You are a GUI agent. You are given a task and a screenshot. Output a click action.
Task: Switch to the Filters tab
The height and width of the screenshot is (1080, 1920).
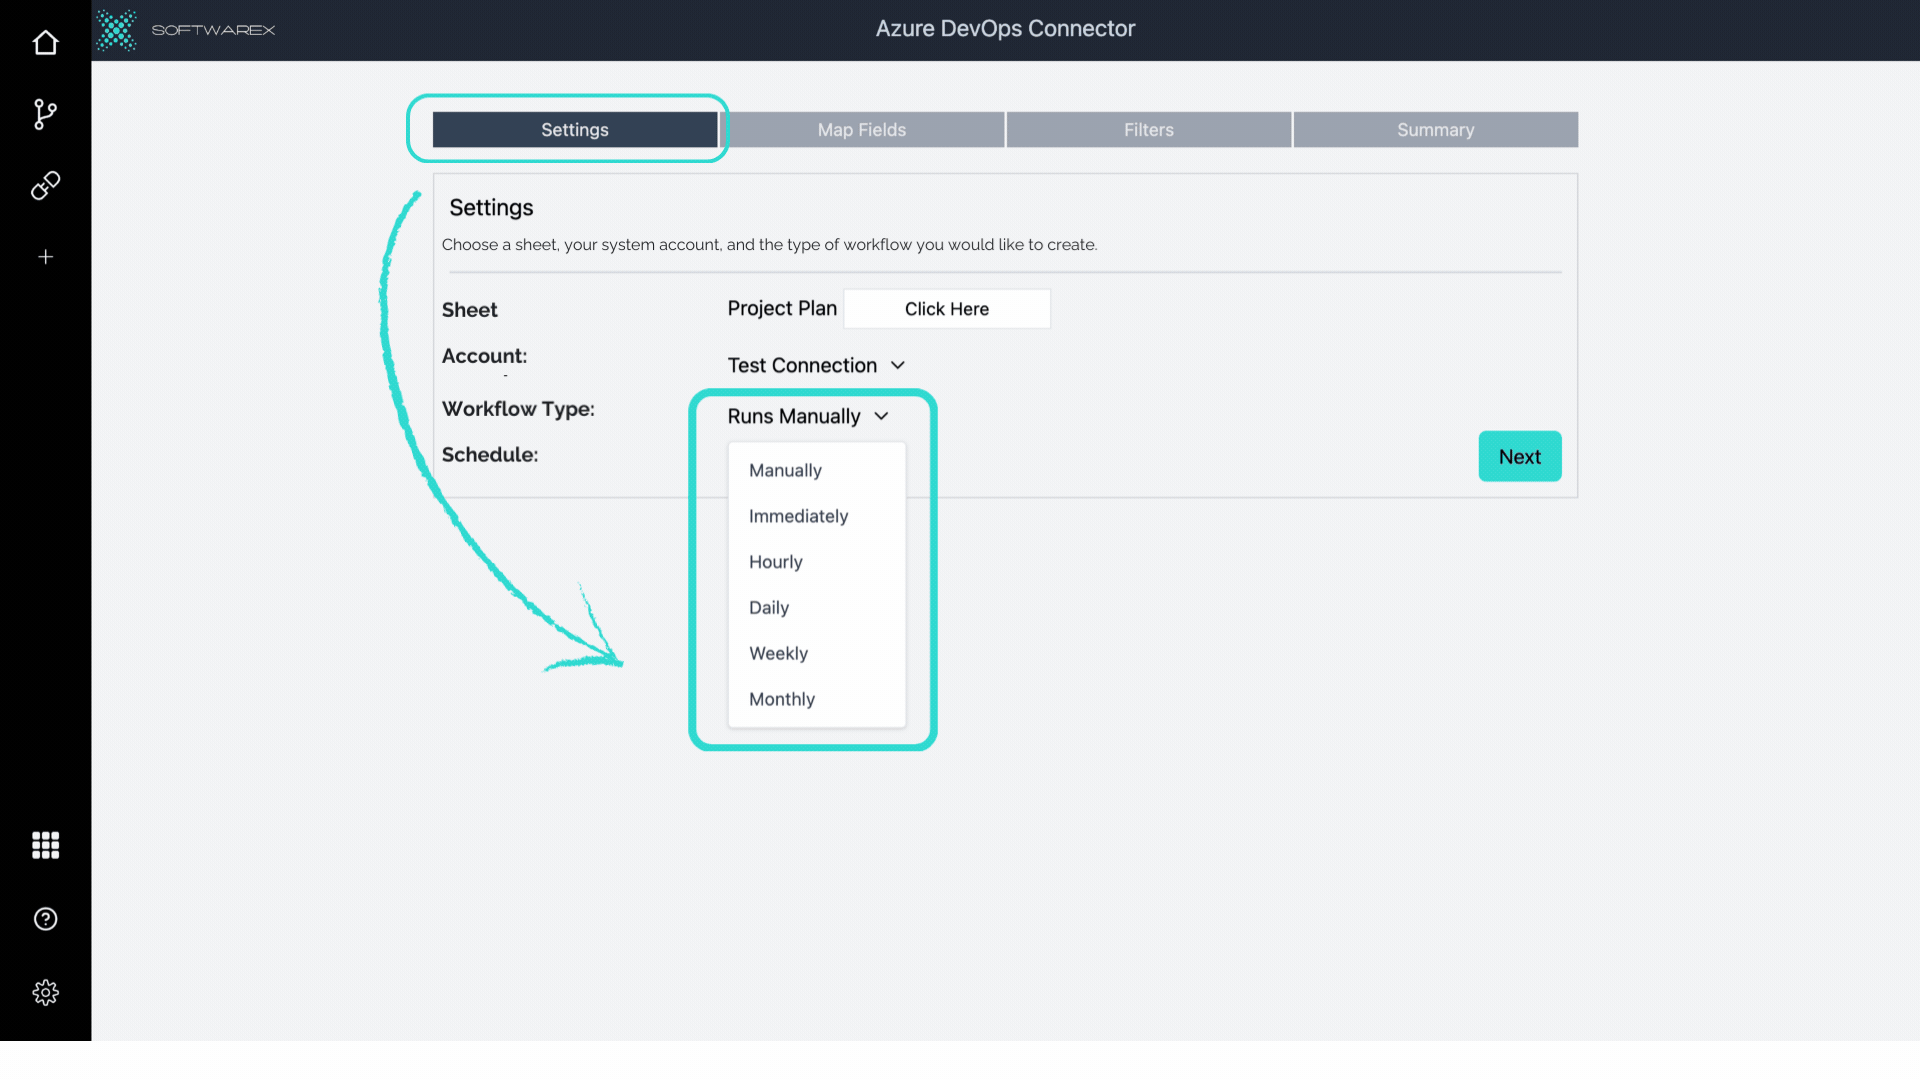pos(1149,130)
